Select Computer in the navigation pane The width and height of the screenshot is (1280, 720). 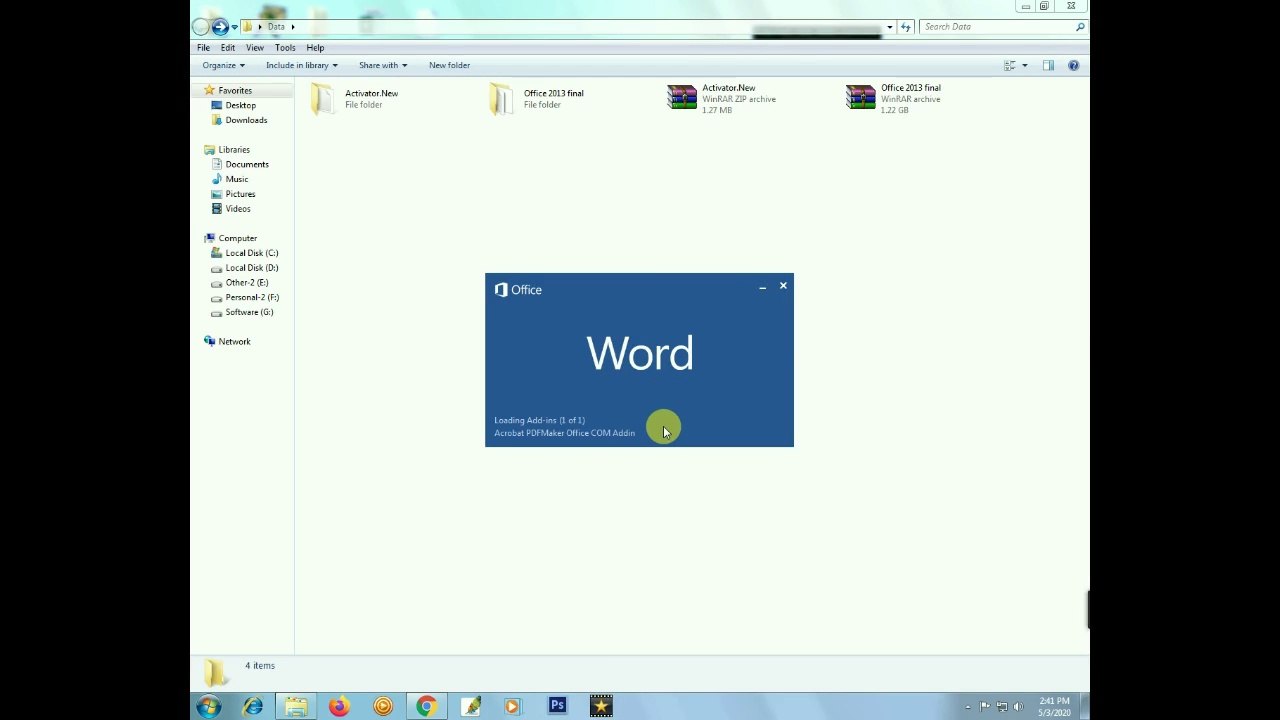pyautogui.click(x=237, y=238)
